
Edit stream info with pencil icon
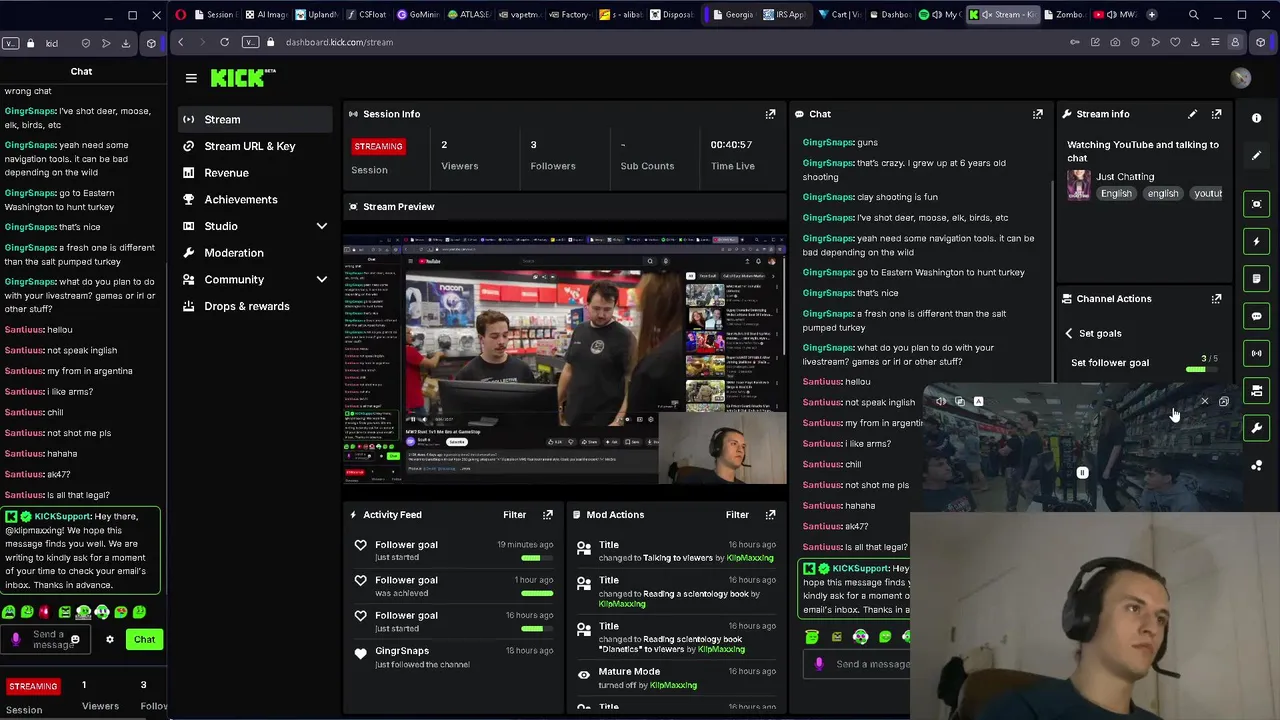coord(1192,114)
